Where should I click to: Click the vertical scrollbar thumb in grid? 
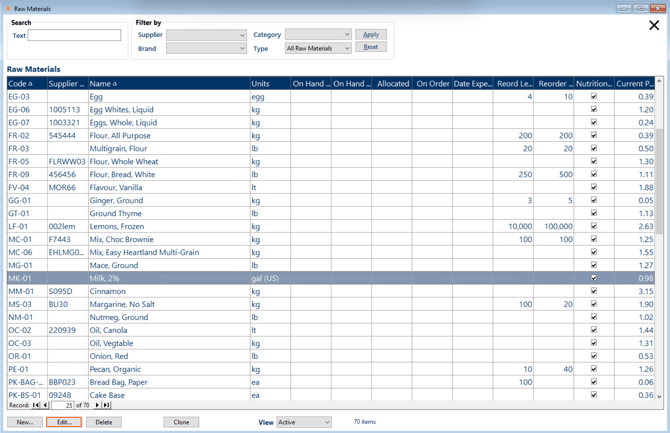point(659,181)
